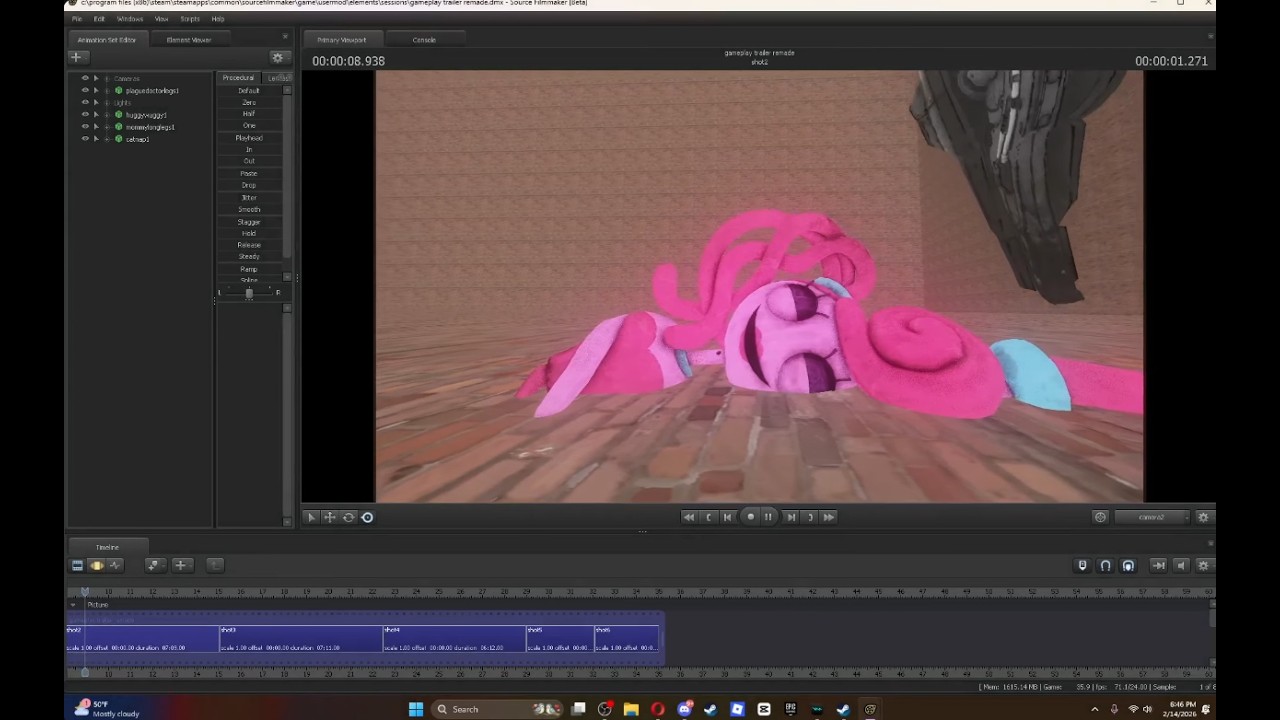The image size is (1280, 720).
Task: Jump to first frame with rewind button
Action: (x=688, y=517)
